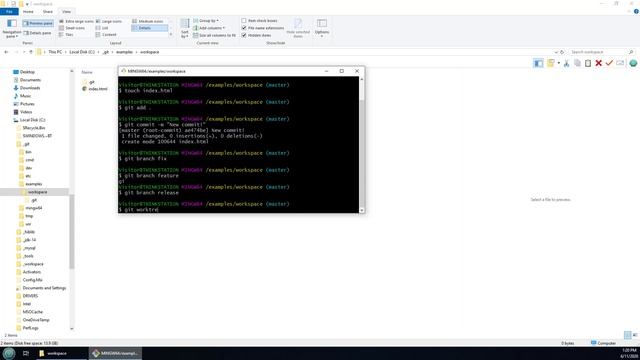Select Music in navigation tree
The height and width of the screenshot is (360, 640).
[25, 96]
